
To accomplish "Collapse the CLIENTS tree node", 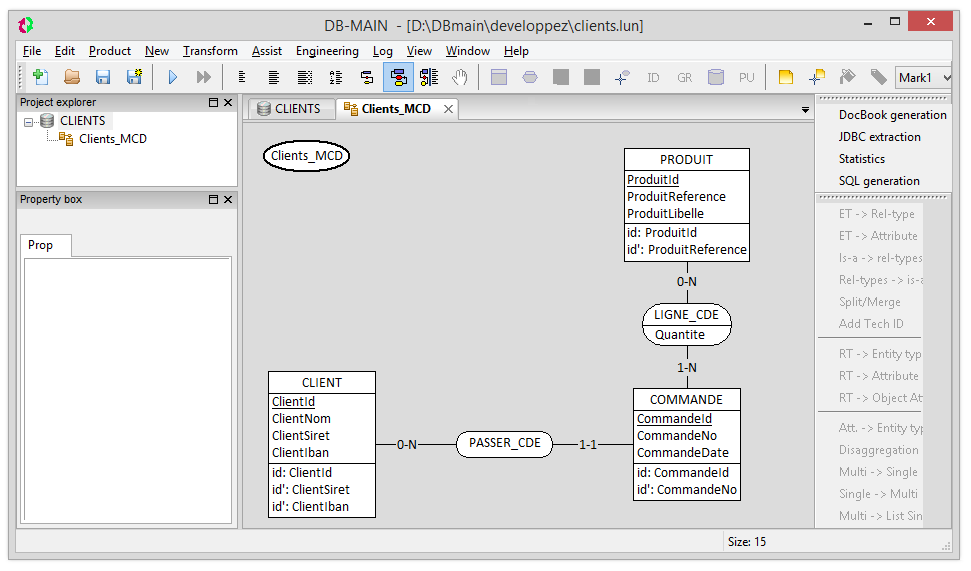I will 28,122.
